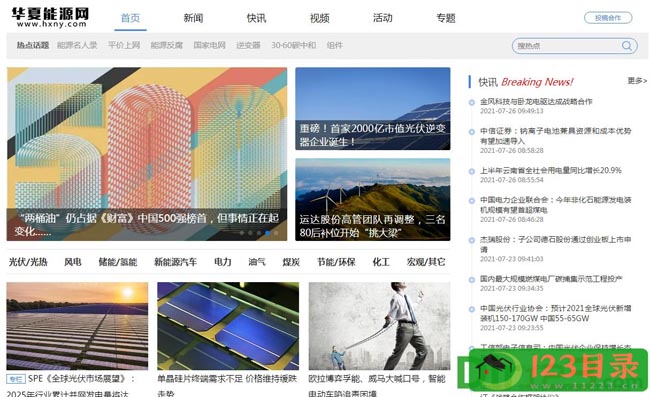Click the 投稿合作 button

tap(608, 18)
